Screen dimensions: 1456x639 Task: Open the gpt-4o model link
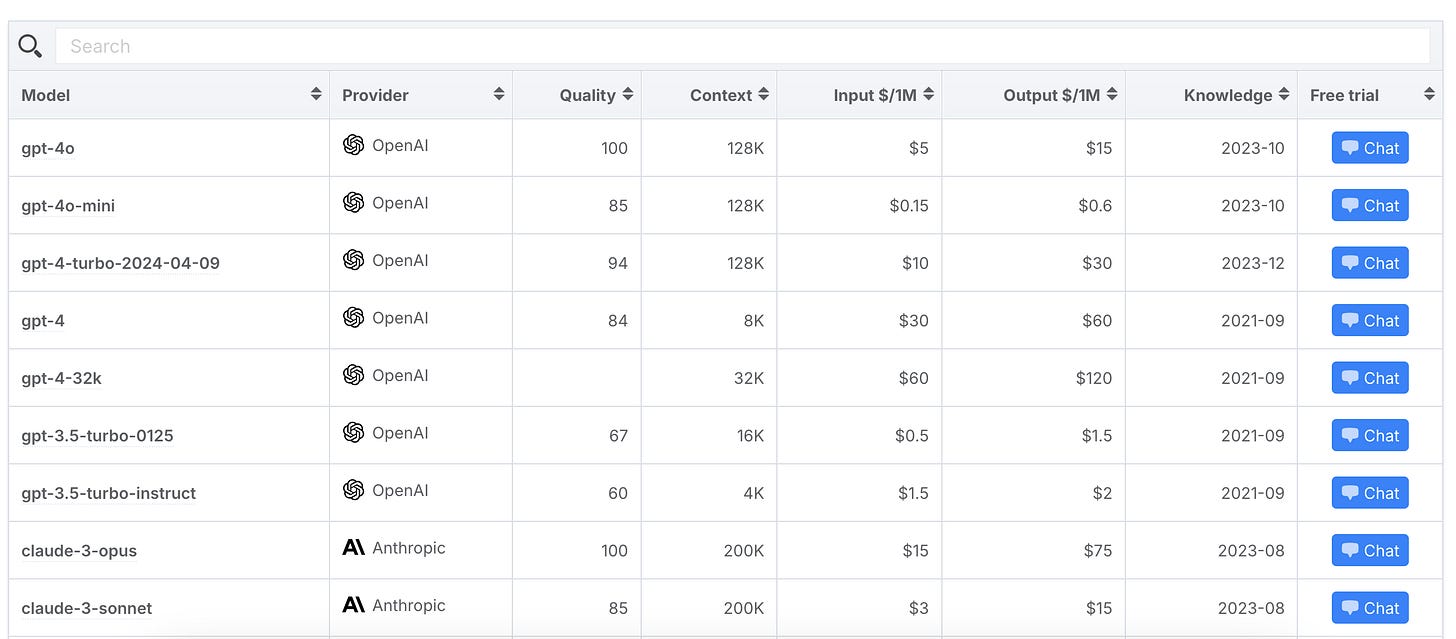point(48,148)
